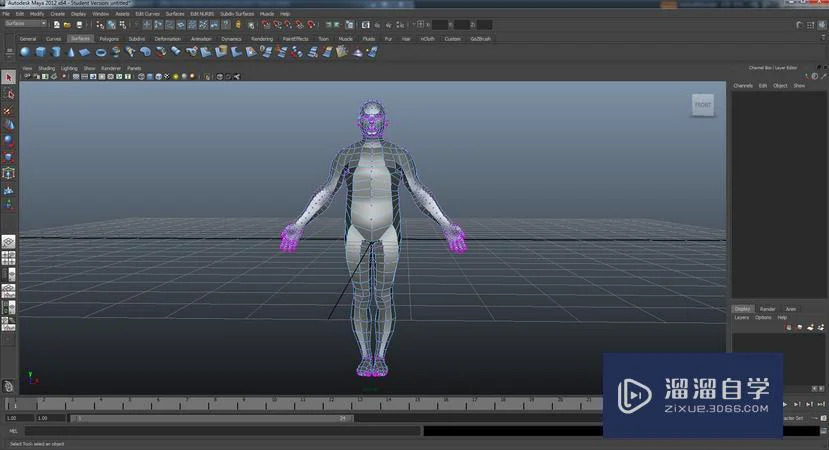829x450 pixels.
Task: Open the Surfaces menu set dropdown
Action: pyautogui.click(x=25, y=24)
